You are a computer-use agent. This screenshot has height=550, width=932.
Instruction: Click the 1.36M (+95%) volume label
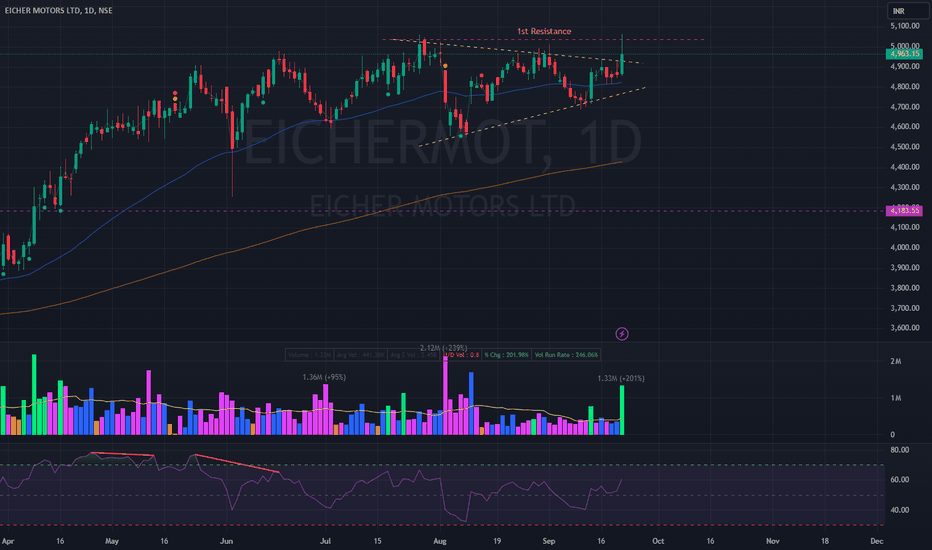[324, 377]
